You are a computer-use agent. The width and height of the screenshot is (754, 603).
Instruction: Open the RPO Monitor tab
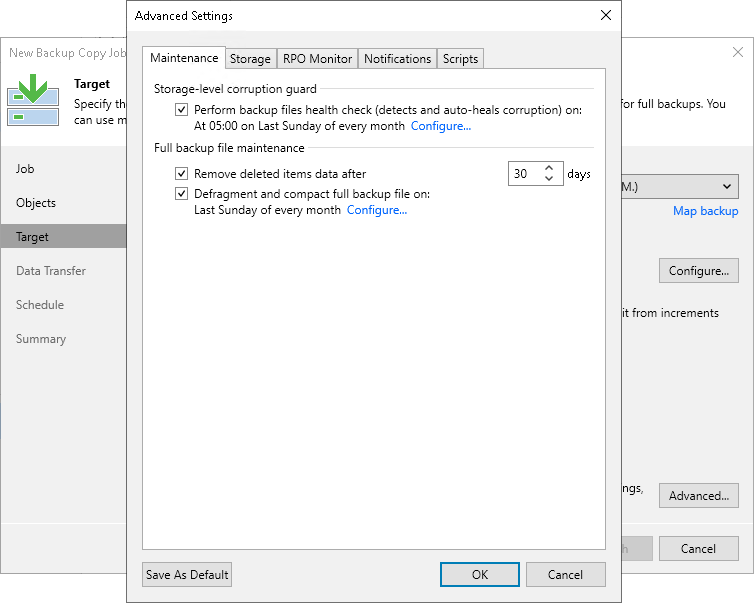317,59
